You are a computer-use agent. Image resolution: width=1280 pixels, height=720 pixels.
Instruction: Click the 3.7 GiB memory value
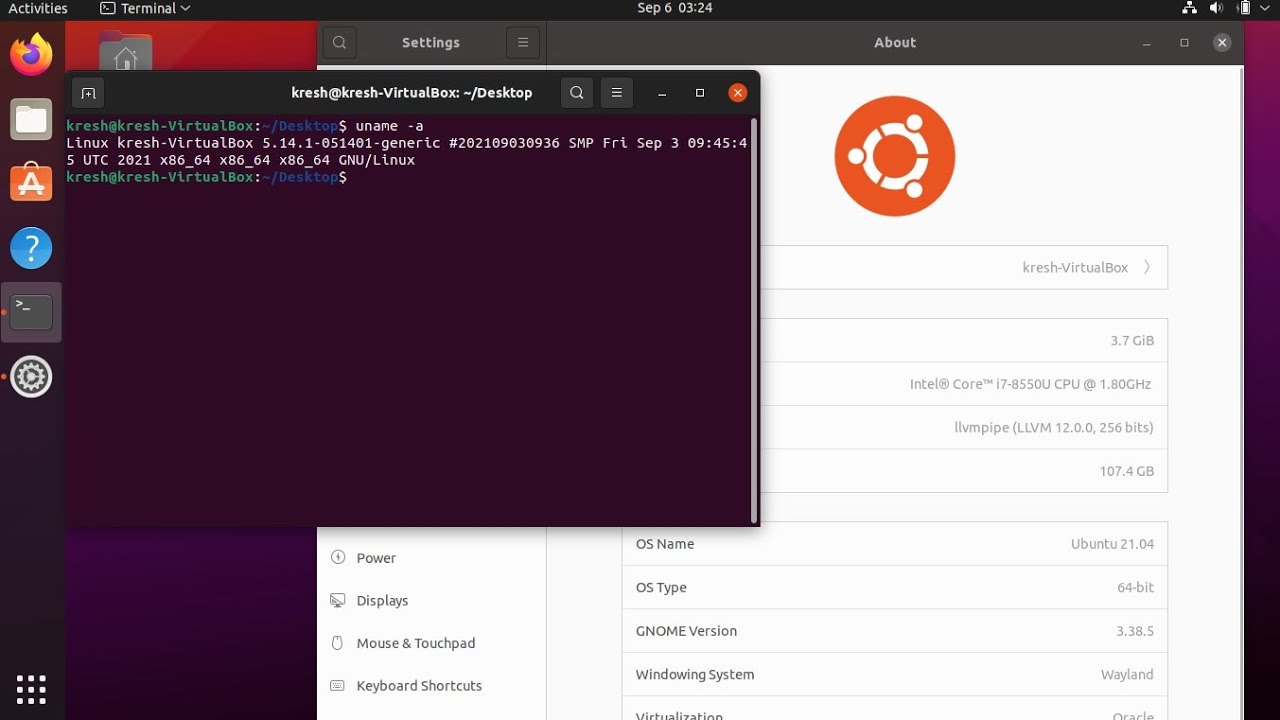(1132, 341)
